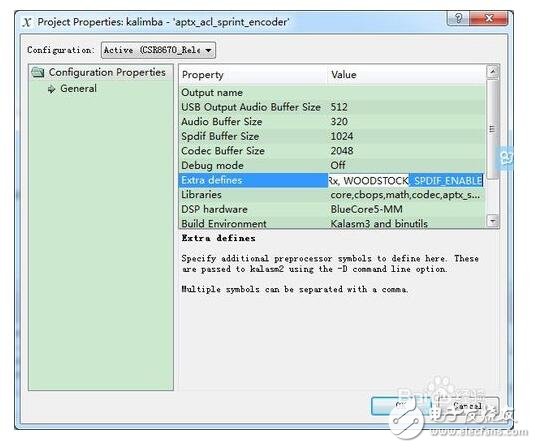Screen dimensions: 536x448
Task: Click the property list scrollbar thumb
Action: coord(492,129)
